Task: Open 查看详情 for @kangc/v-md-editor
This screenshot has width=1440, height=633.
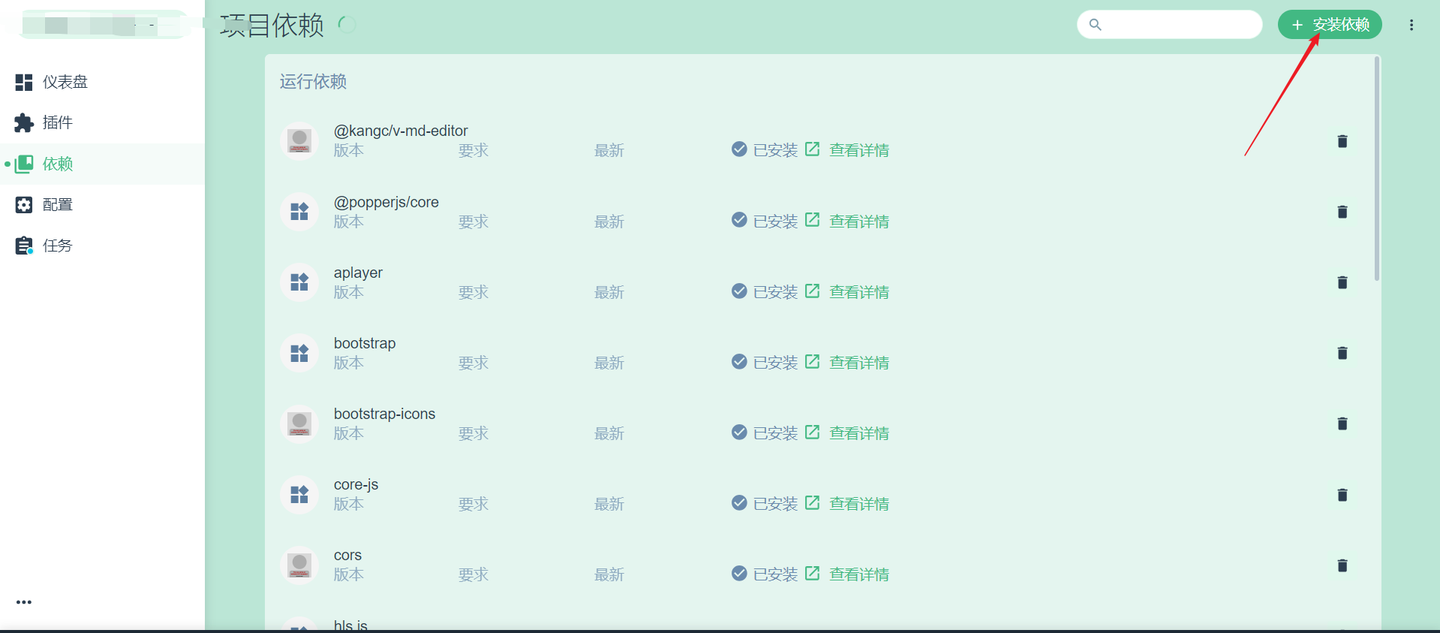Action: click(858, 149)
